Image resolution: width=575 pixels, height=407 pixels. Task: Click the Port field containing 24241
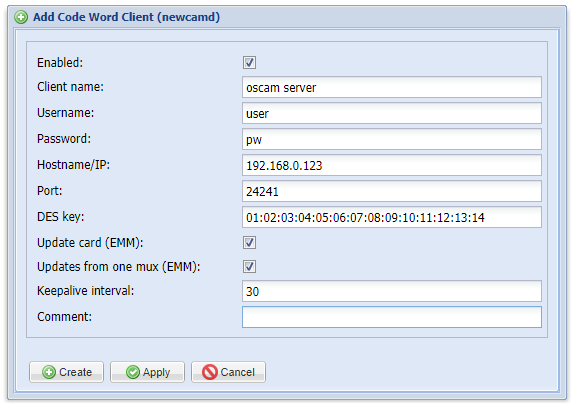pyautogui.click(x=392, y=191)
